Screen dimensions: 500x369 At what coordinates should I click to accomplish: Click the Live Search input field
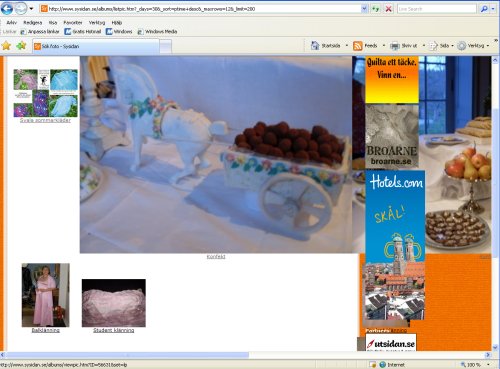point(437,9)
